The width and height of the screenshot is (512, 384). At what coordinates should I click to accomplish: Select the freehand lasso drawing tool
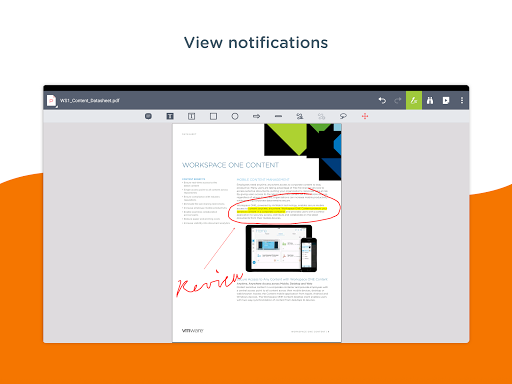pyautogui.click(x=343, y=116)
